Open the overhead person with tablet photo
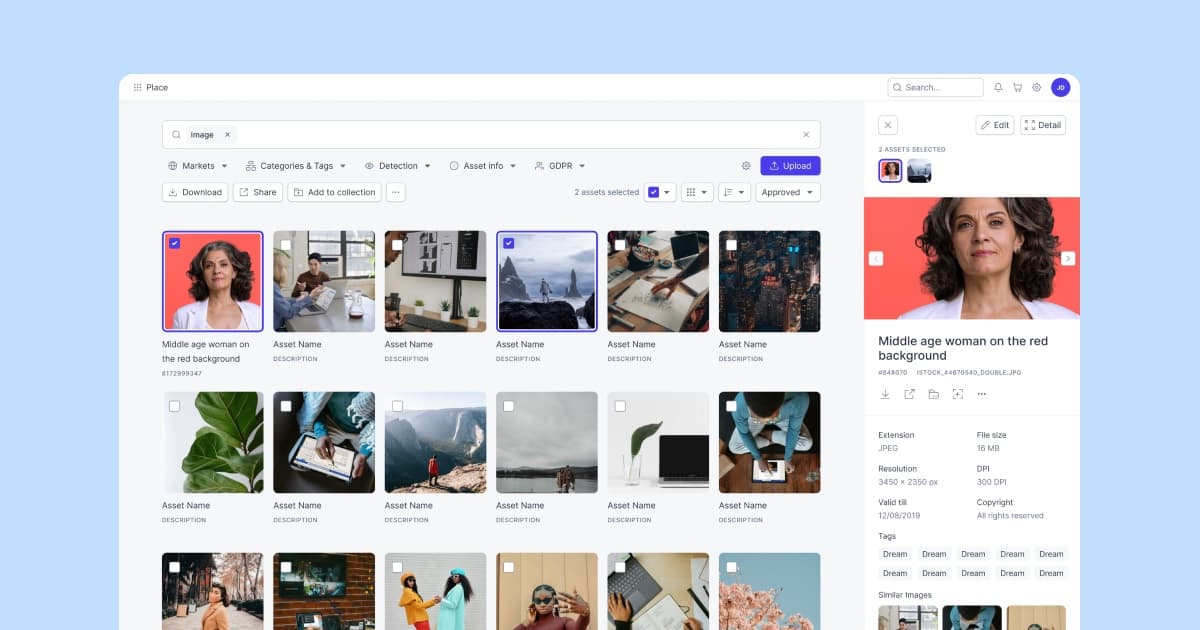 (x=770, y=442)
